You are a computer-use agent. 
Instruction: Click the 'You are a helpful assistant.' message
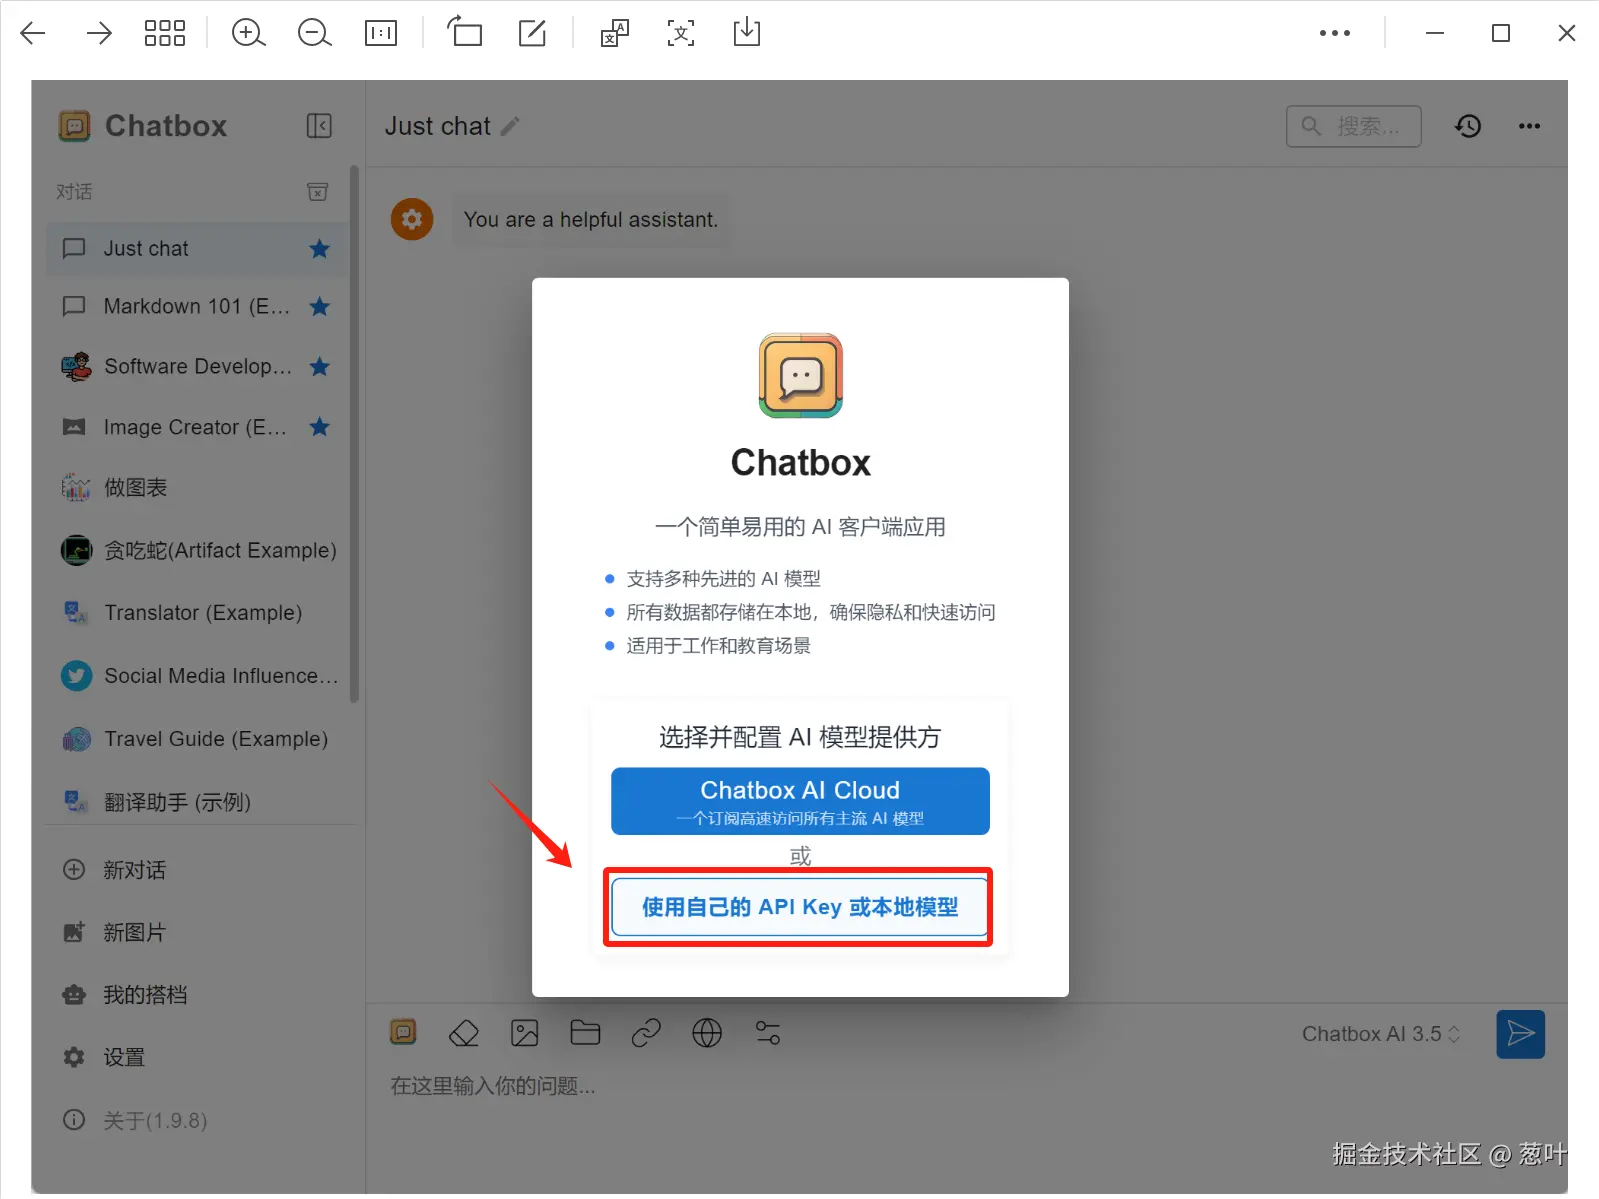[x=591, y=219]
